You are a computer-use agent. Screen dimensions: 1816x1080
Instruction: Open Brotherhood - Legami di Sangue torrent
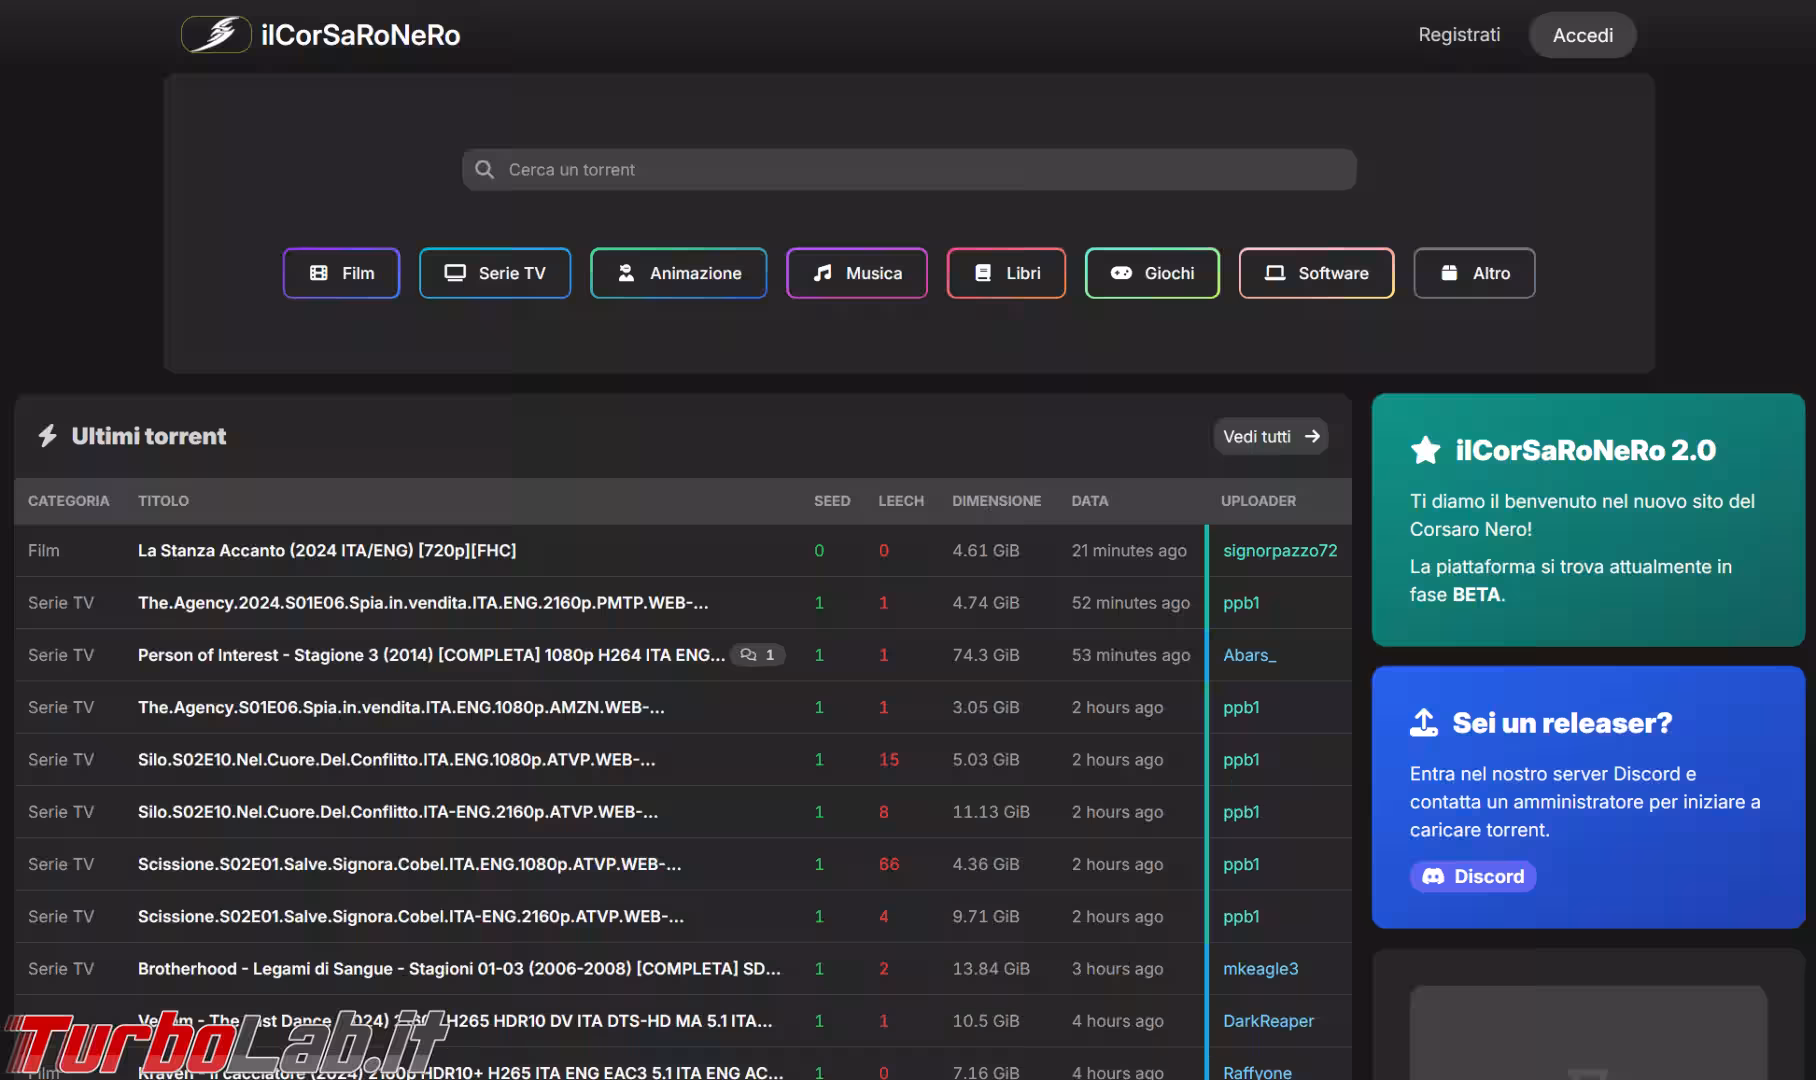pos(460,969)
